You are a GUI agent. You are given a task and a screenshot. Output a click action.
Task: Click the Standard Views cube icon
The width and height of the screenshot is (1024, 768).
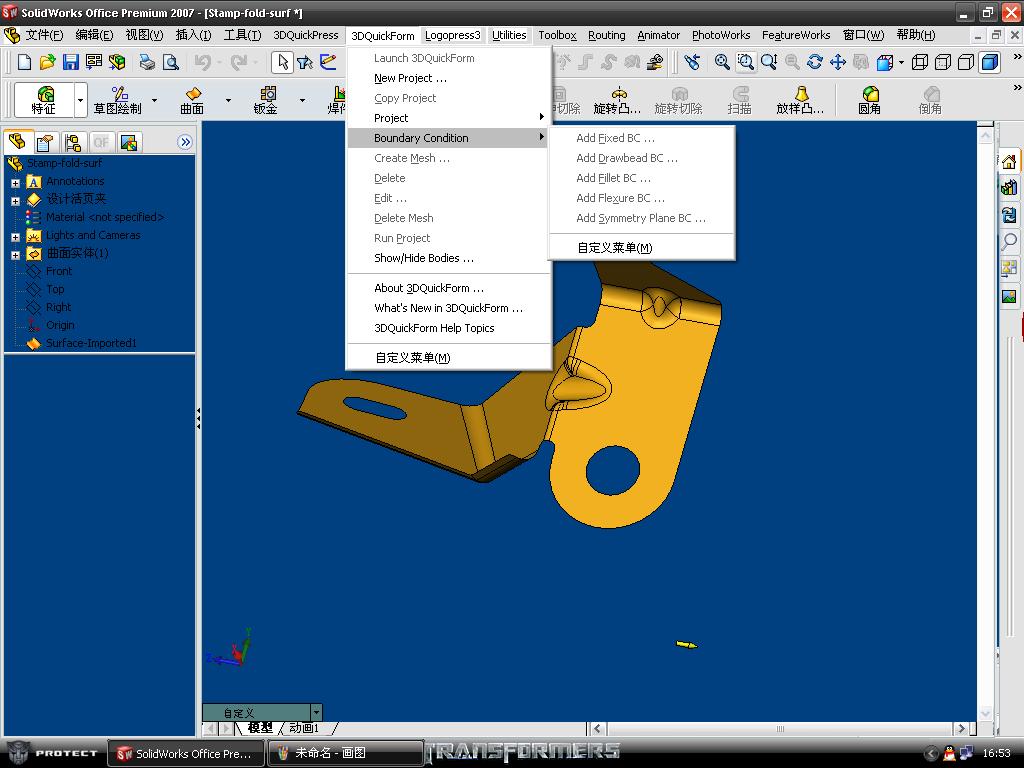pos(885,62)
